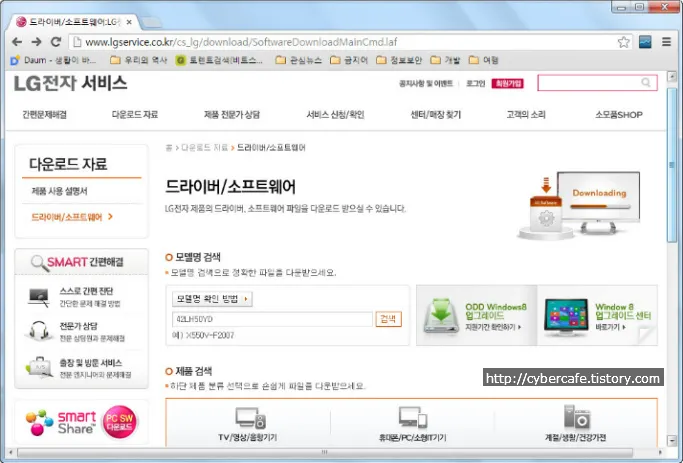The image size is (683, 463).
Task: Click the 홈 breadcrumb link
Action: [169, 148]
